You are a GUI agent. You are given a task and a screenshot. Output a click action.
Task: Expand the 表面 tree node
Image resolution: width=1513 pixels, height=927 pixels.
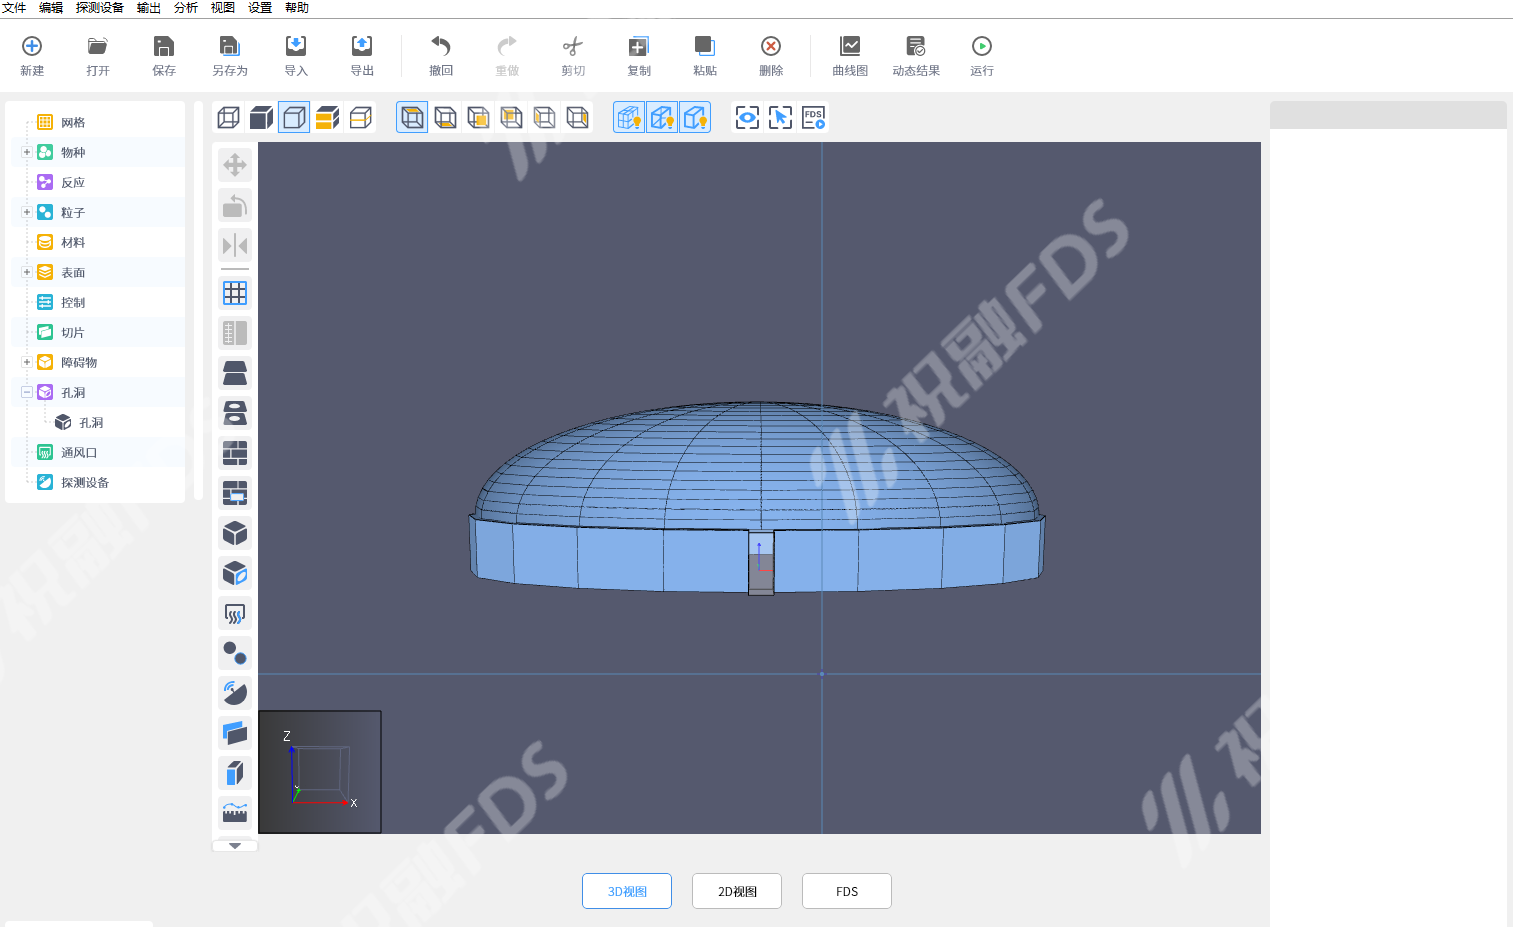click(x=27, y=272)
